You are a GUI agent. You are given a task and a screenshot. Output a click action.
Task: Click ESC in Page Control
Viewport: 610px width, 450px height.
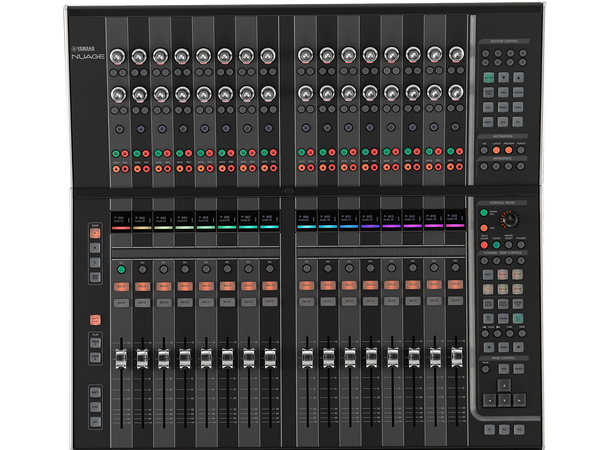tap(504, 369)
